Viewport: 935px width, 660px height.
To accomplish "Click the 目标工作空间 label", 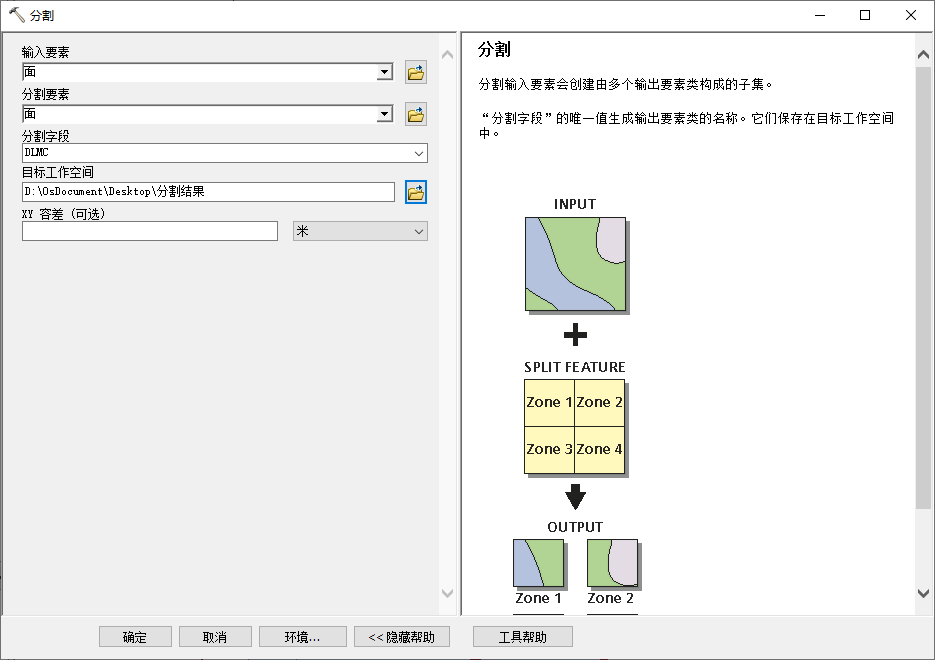I will point(58,172).
